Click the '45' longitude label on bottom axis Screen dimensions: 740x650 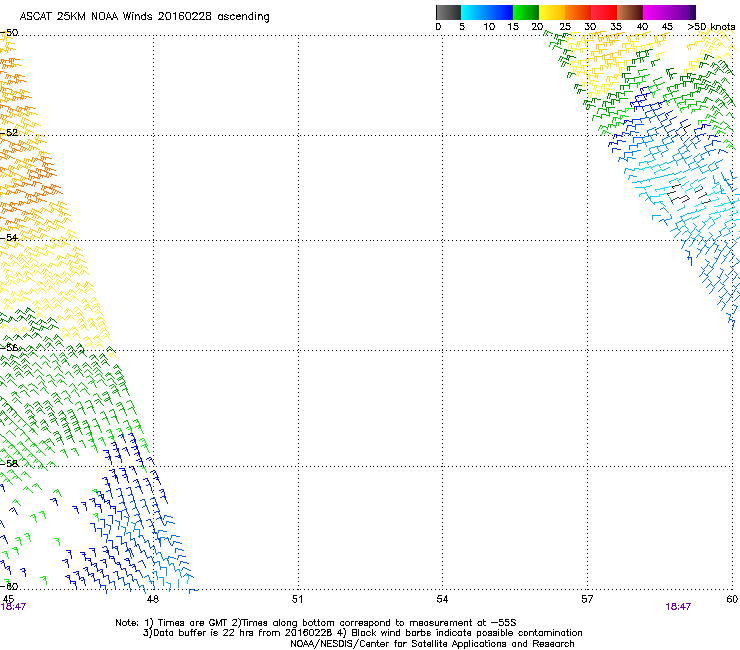[x=8, y=599]
